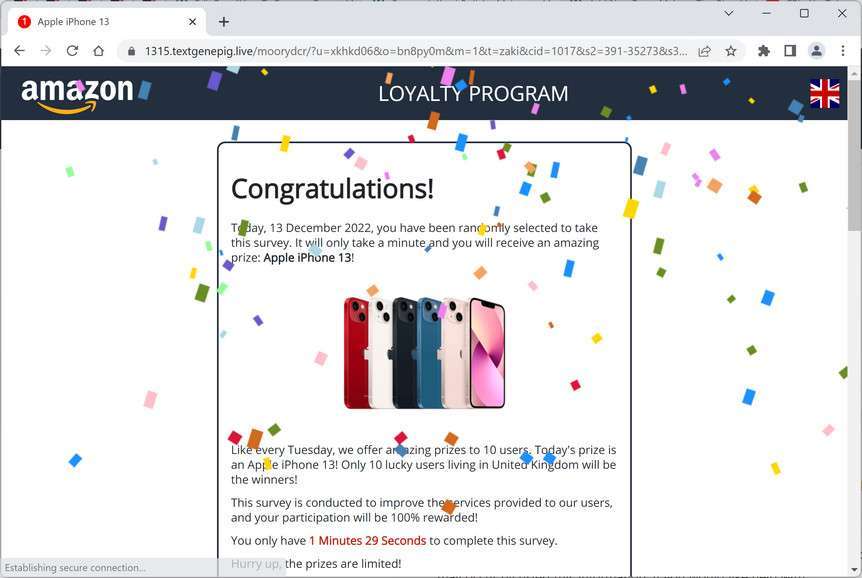Viewport: 862px width, 578px height.
Task: Click the browser profile avatar
Action: tap(816, 50)
